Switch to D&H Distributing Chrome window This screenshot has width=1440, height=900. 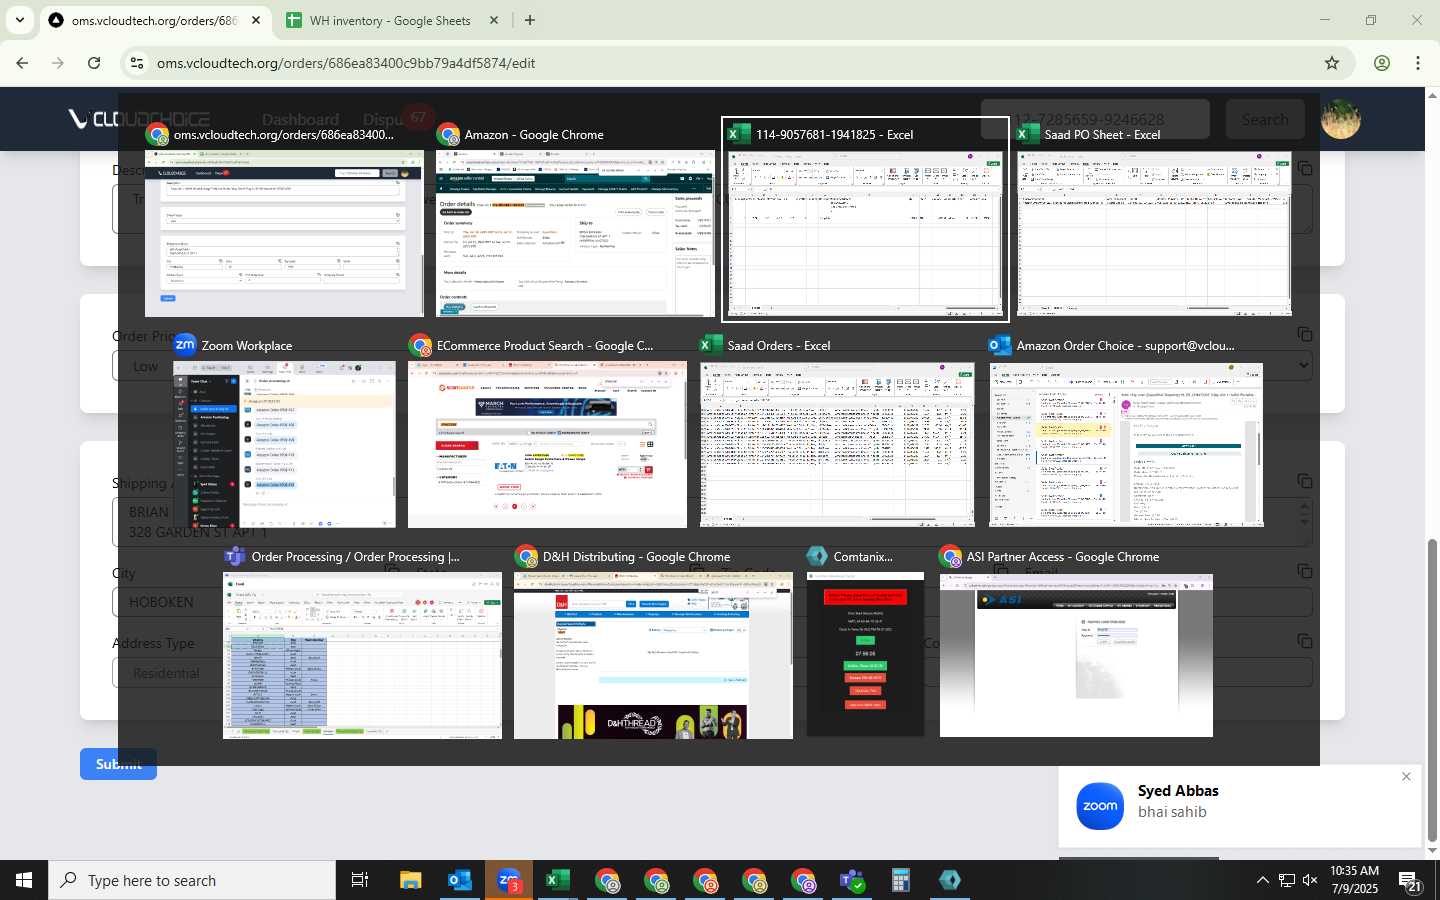pyautogui.click(x=653, y=656)
